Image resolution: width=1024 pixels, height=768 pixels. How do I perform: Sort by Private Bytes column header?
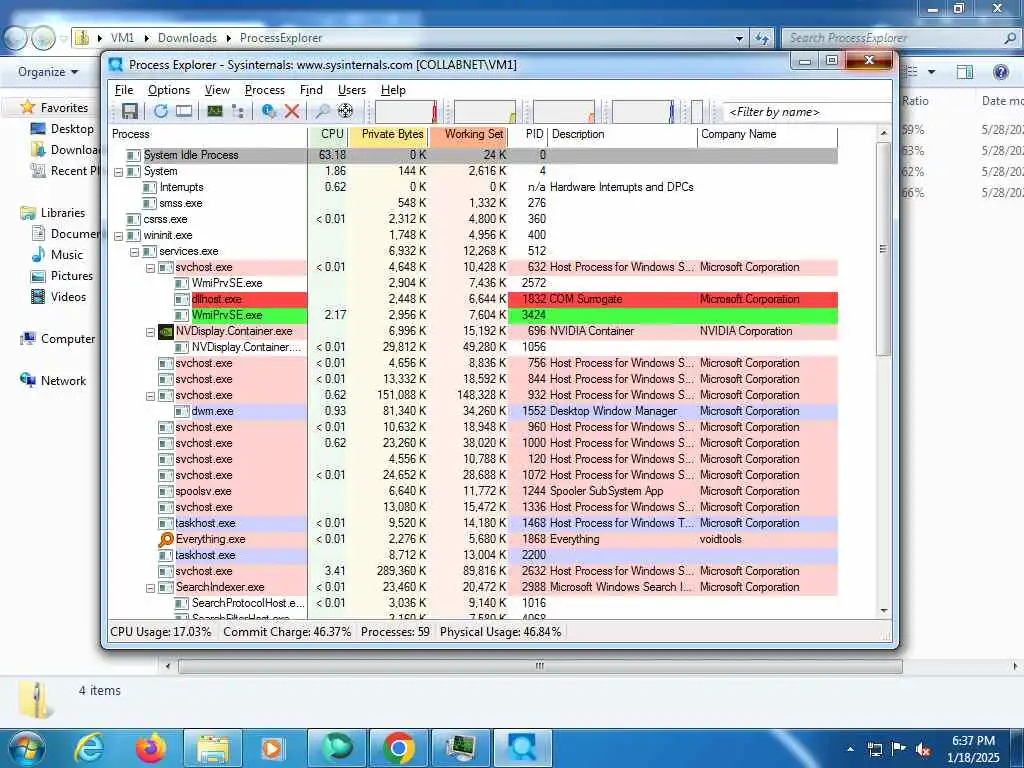click(389, 134)
